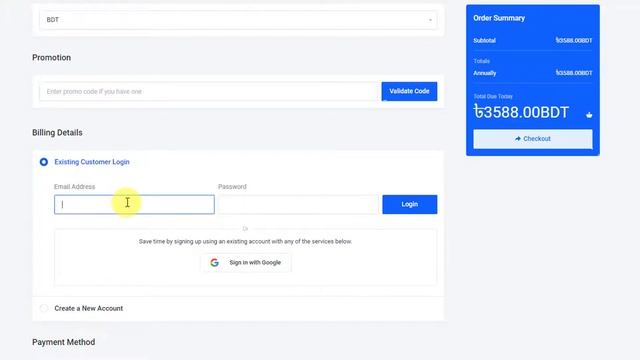Click into the Email Address field
Viewport: 640px width, 360px height.
coord(134,204)
